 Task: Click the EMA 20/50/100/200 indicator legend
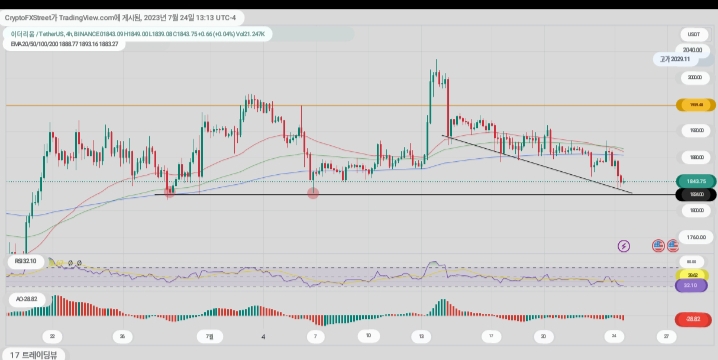[64, 44]
